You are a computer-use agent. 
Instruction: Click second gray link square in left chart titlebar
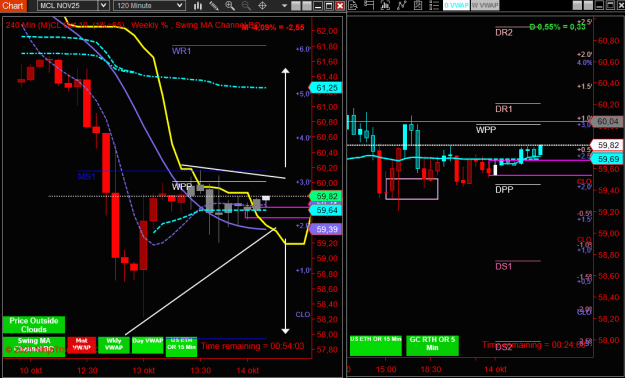coord(306,6)
